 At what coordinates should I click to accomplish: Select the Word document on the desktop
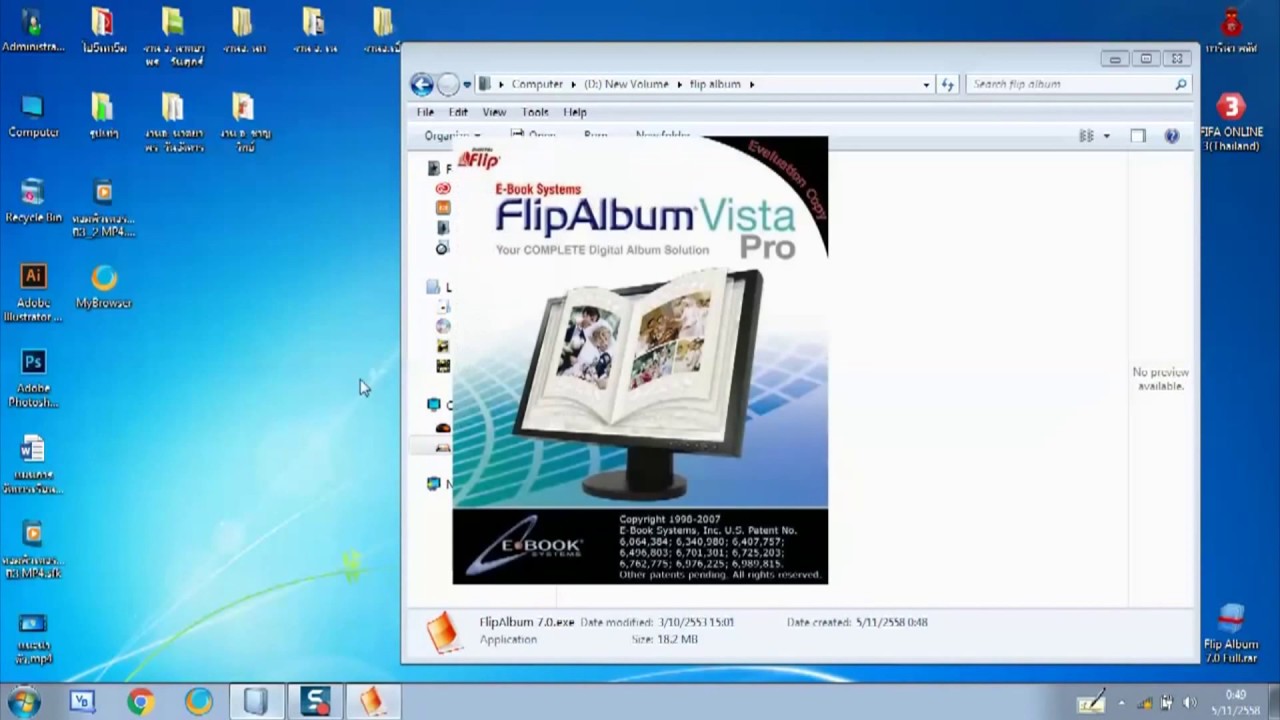[33, 465]
